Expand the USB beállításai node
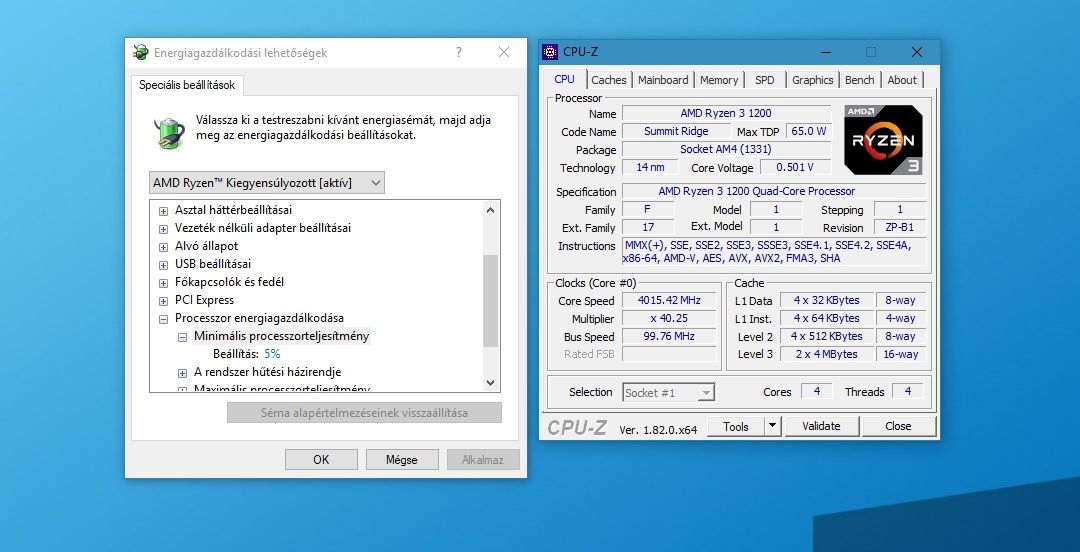This screenshot has width=1080, height=552. [163, 265]
